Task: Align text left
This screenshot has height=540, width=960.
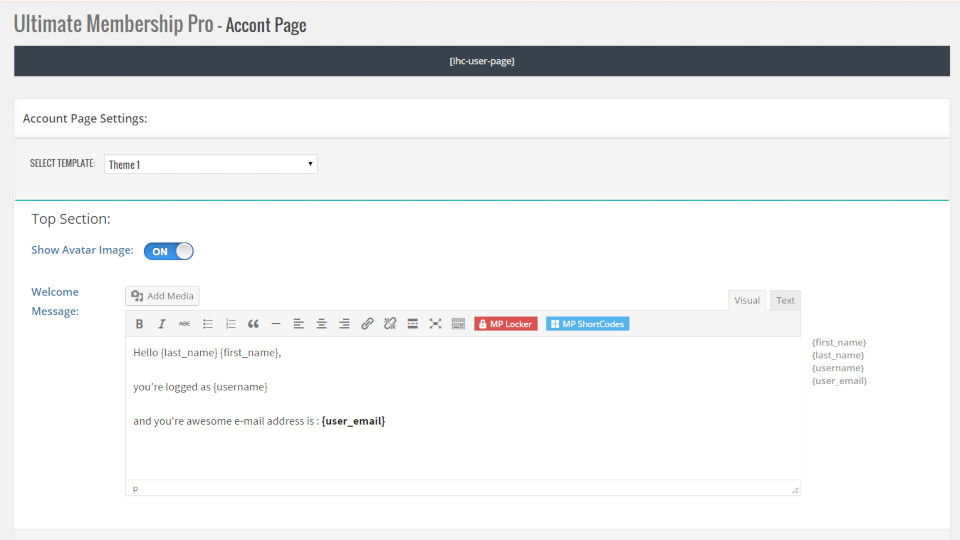Action: pyautogui.click(x=298, y=324)
